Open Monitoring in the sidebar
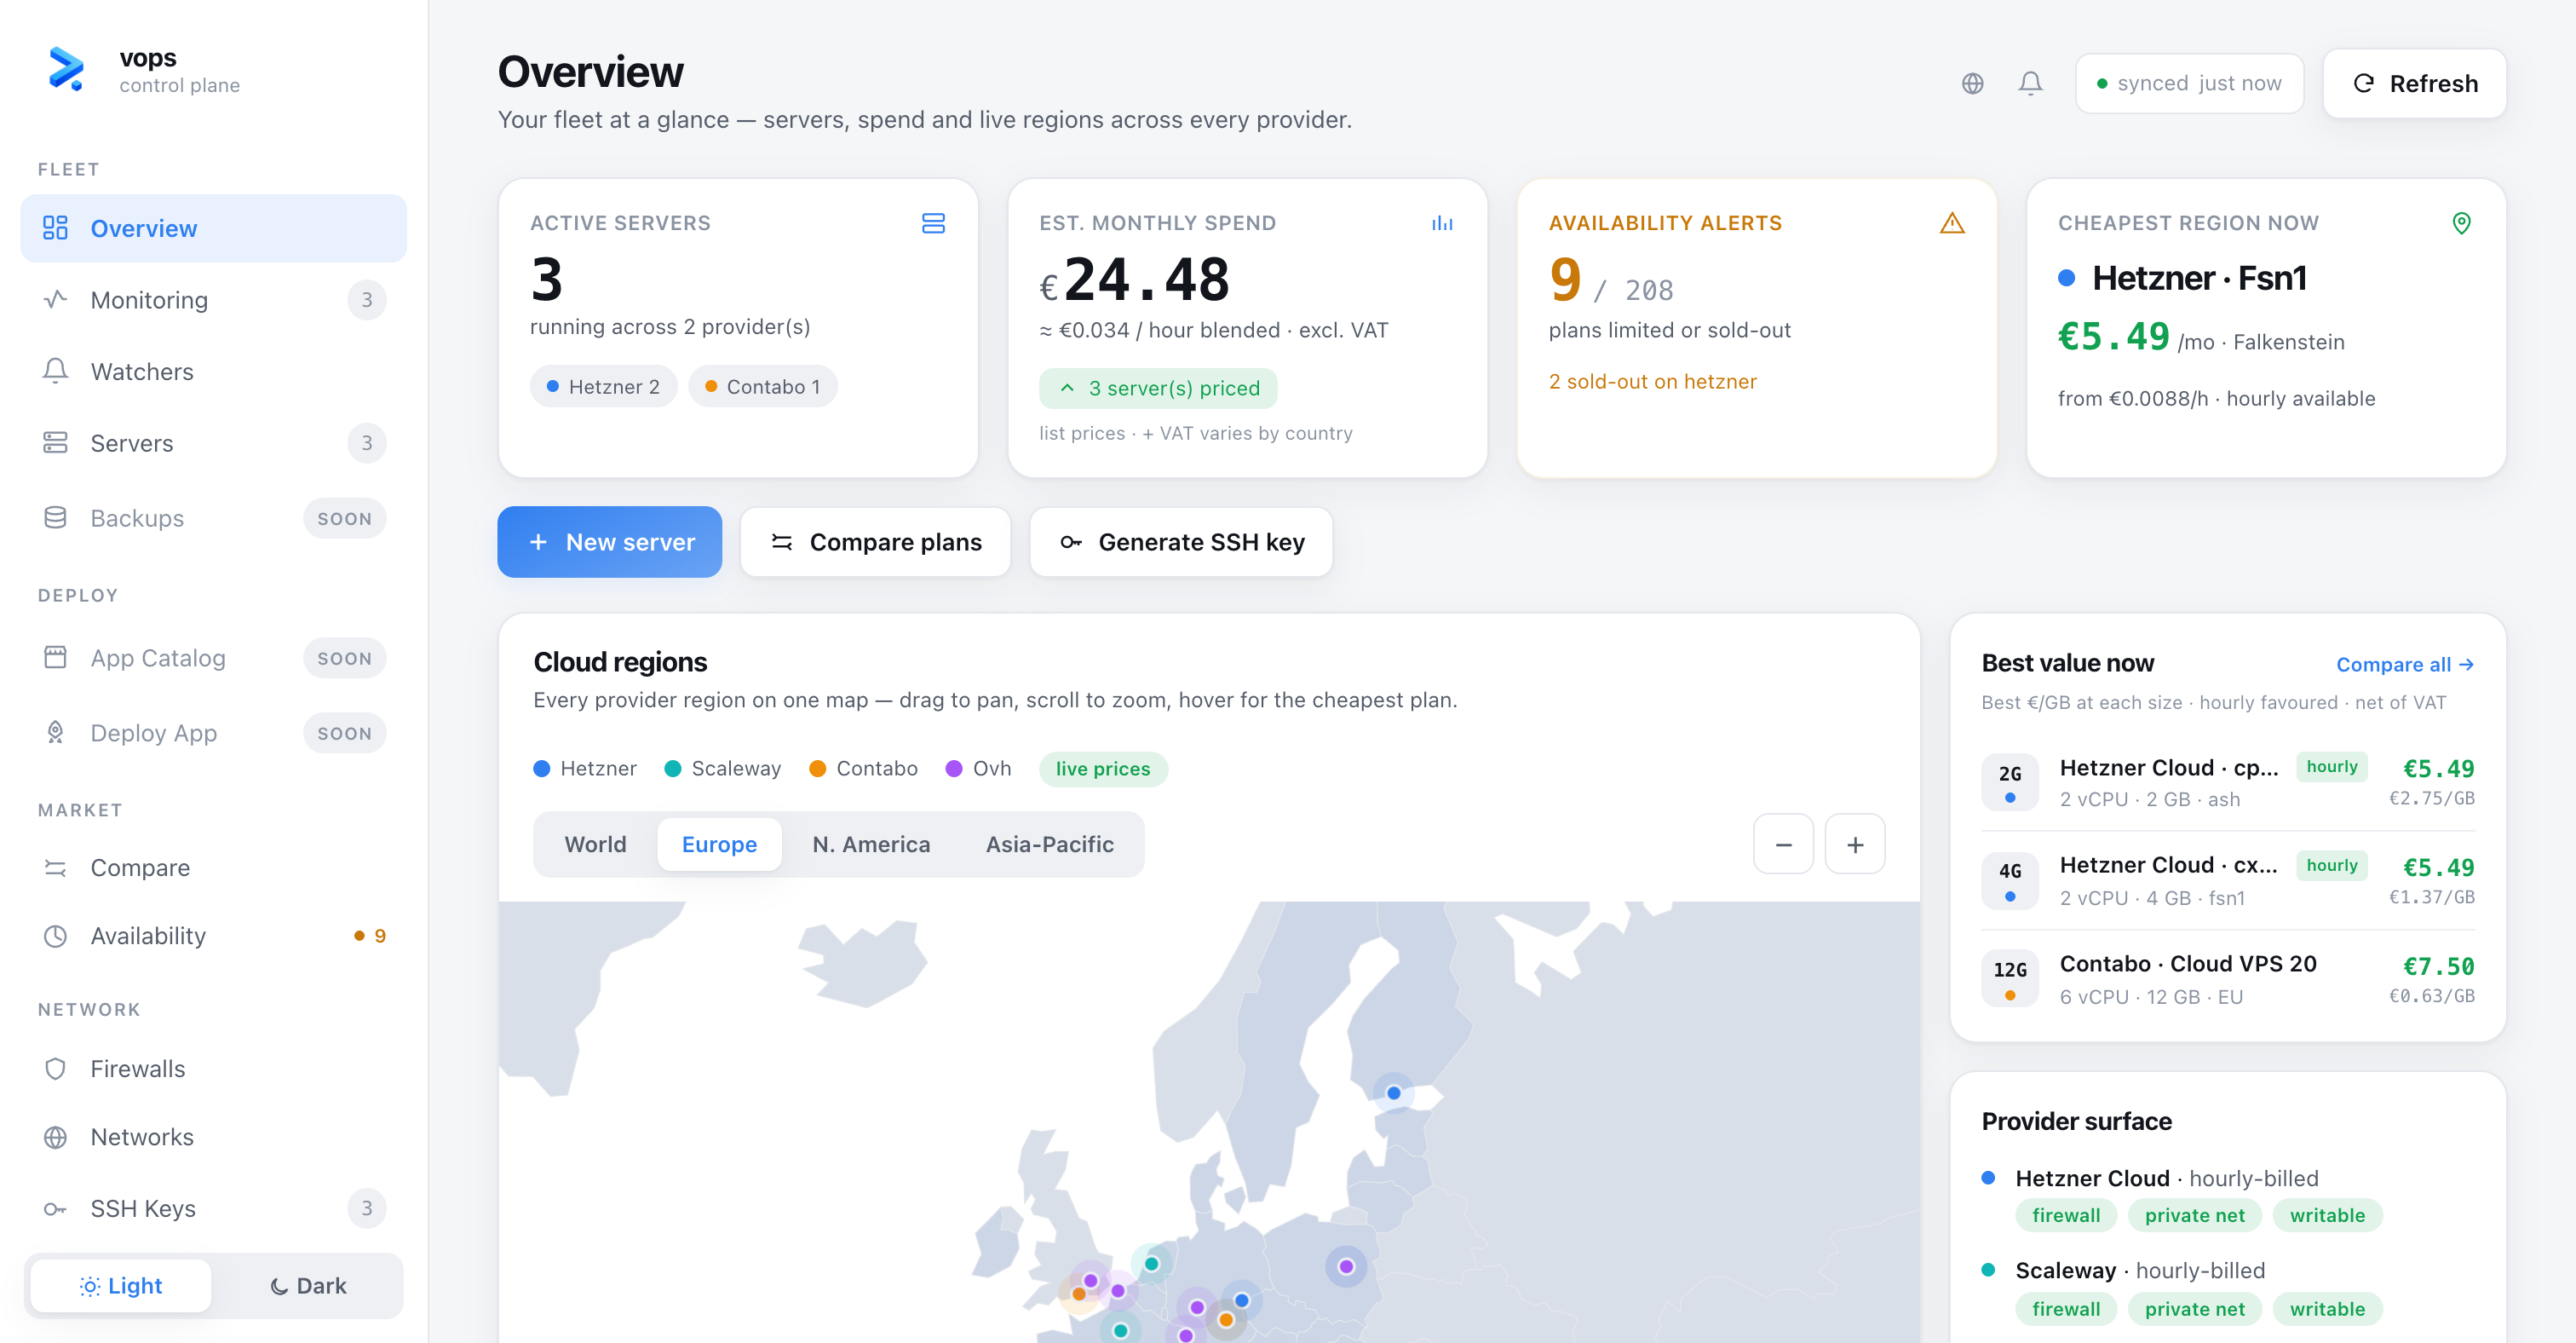The width and height of the screenshot is (2576, 1343). click(213, 300)
